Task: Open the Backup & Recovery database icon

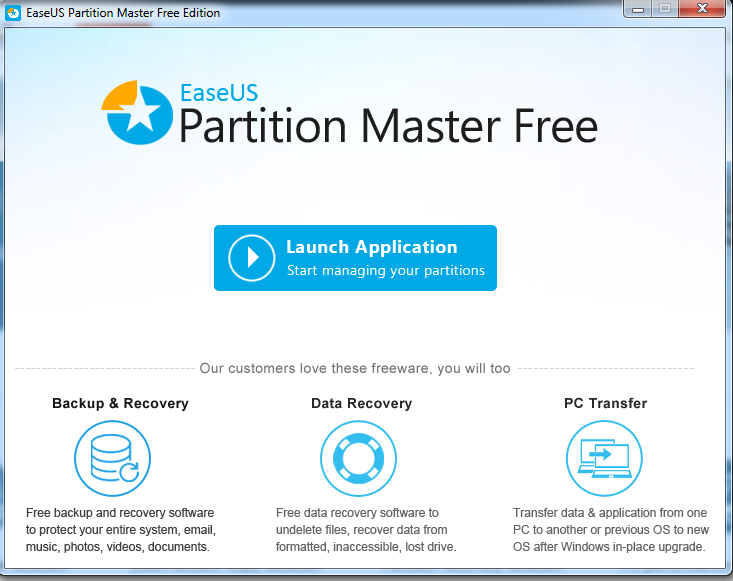Action: coord(112,459)
